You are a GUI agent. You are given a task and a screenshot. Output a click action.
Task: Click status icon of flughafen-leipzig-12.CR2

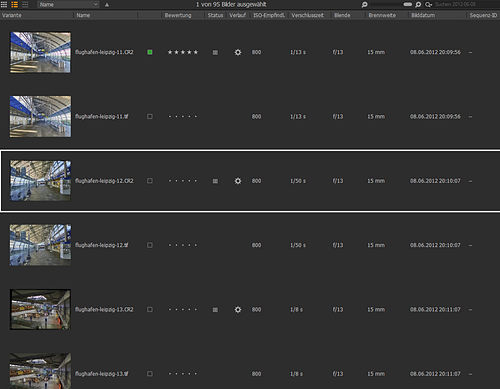pyautogui.click(x=215, y=181)
